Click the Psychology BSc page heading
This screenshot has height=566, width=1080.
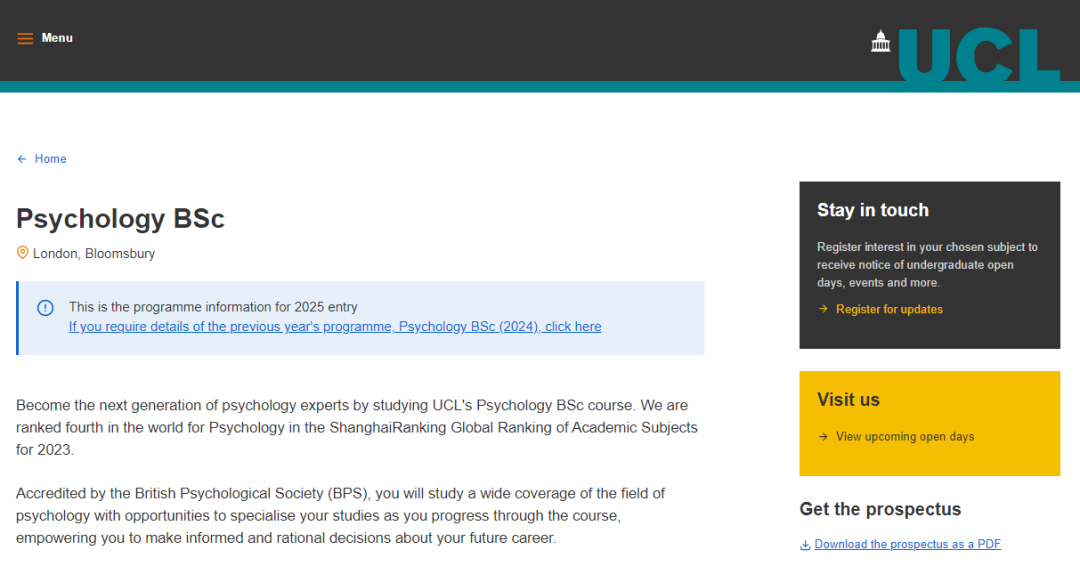pyautogui.click(x=121, y=219)
